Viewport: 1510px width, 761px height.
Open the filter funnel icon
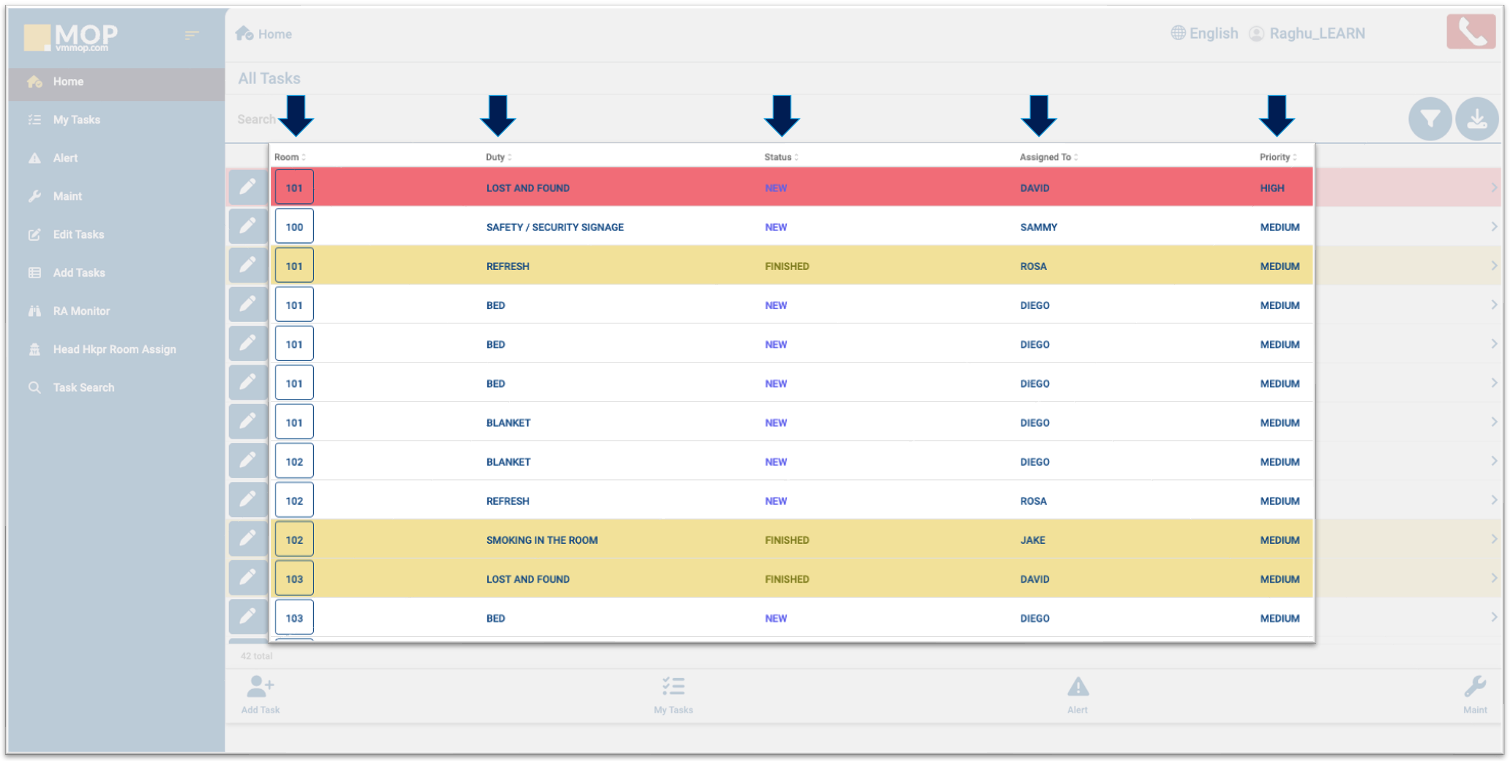click(x=1430, y=119)
